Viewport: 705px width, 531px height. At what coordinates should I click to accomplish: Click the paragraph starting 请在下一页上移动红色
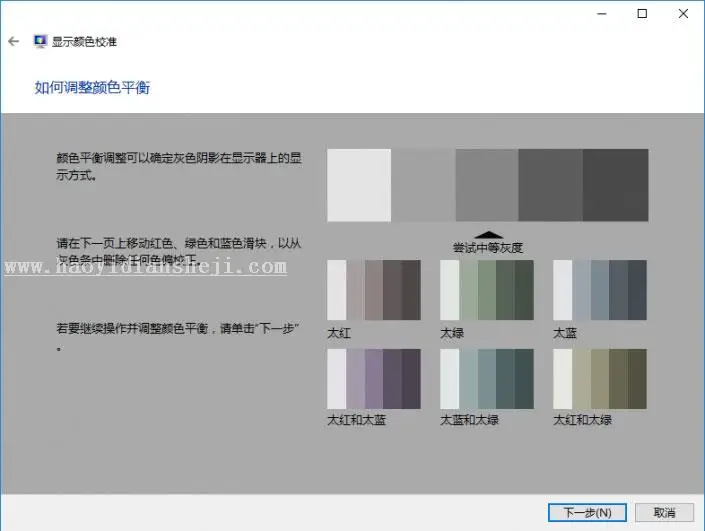pyautogui.click(x=178, y=251)
